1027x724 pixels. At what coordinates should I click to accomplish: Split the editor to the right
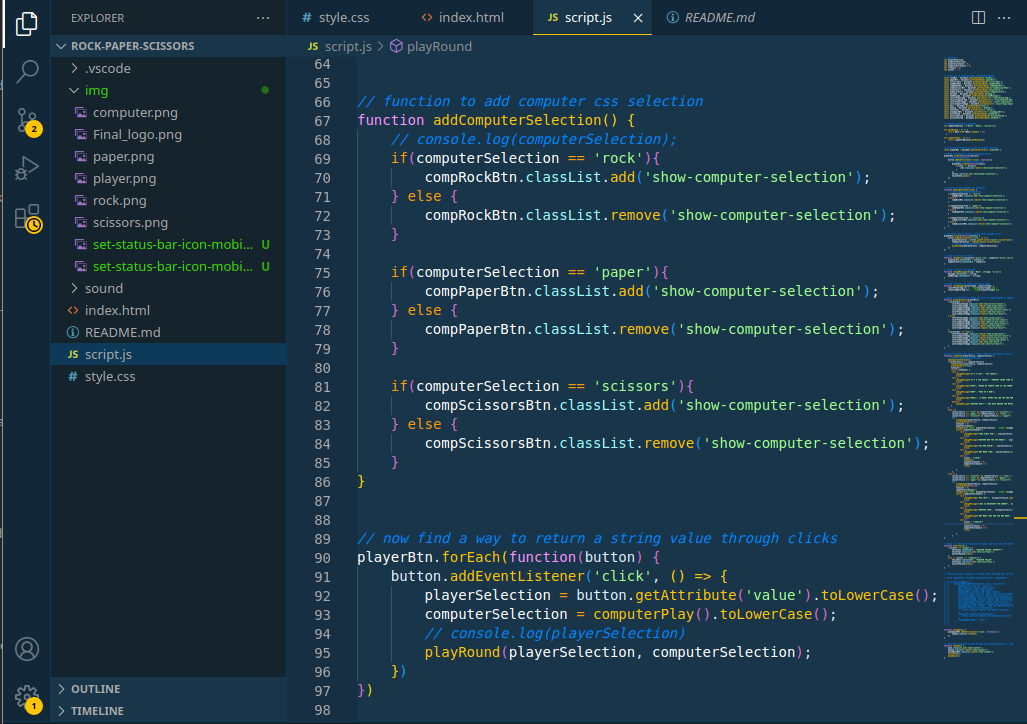(978, 18)
